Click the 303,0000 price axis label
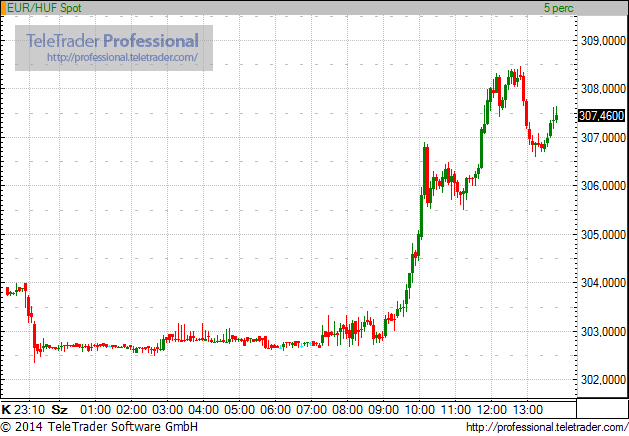 (603, 332)
